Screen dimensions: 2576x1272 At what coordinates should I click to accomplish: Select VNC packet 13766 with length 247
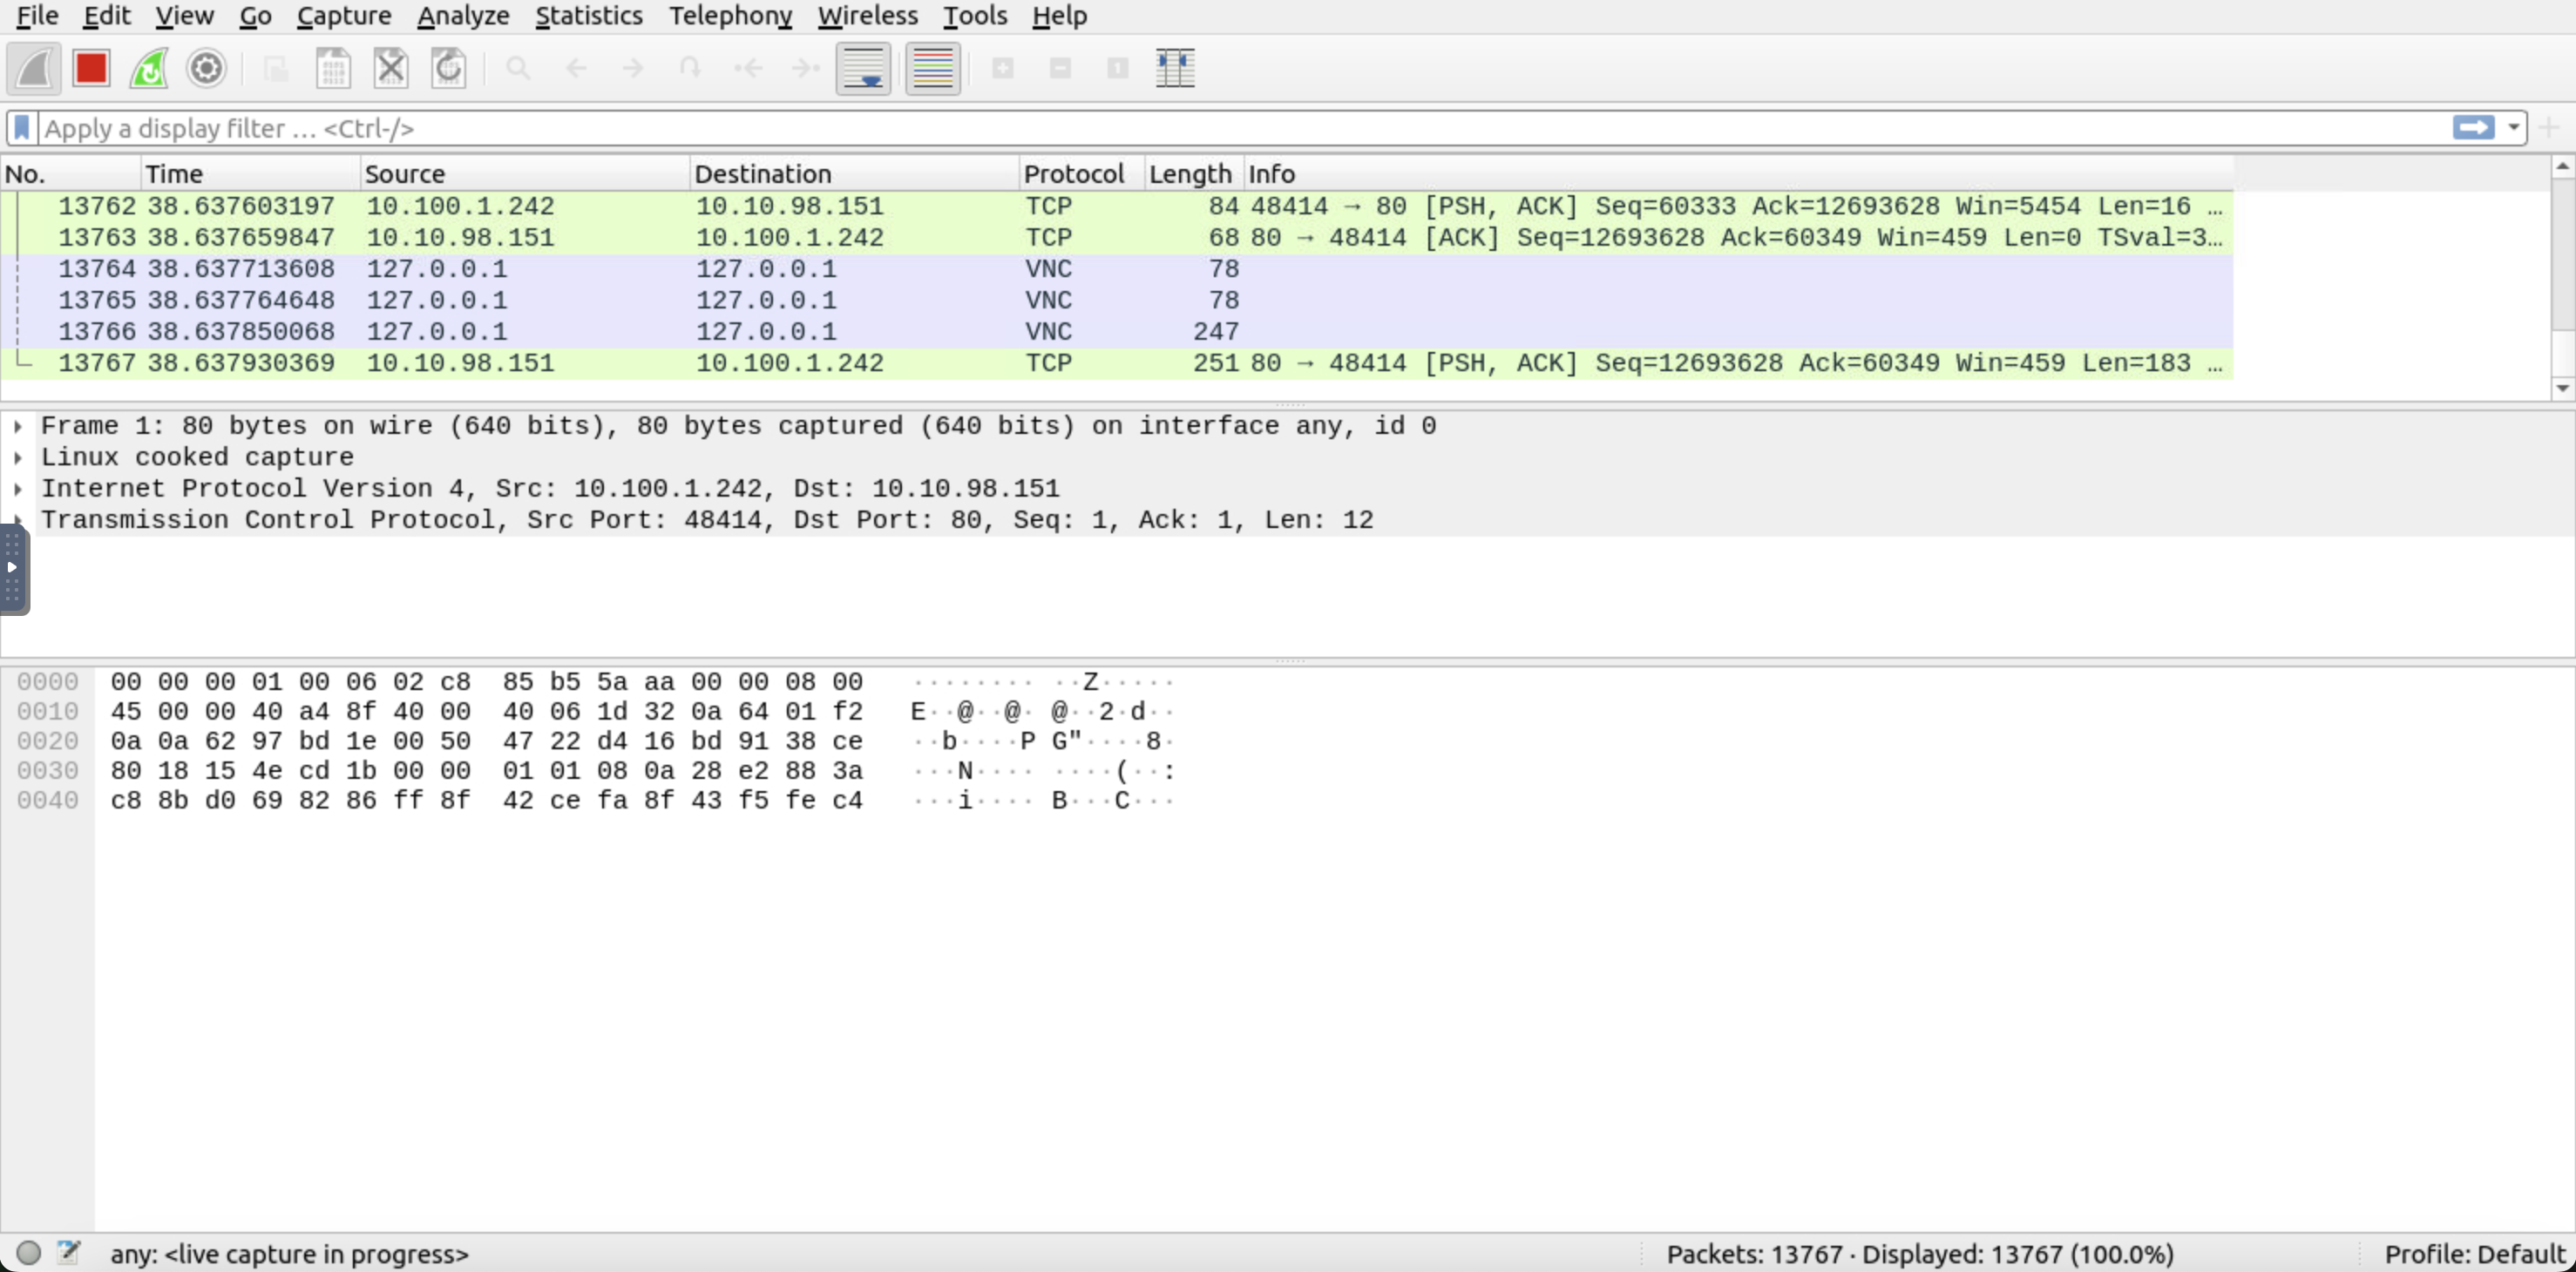[x=1117, y=332]
